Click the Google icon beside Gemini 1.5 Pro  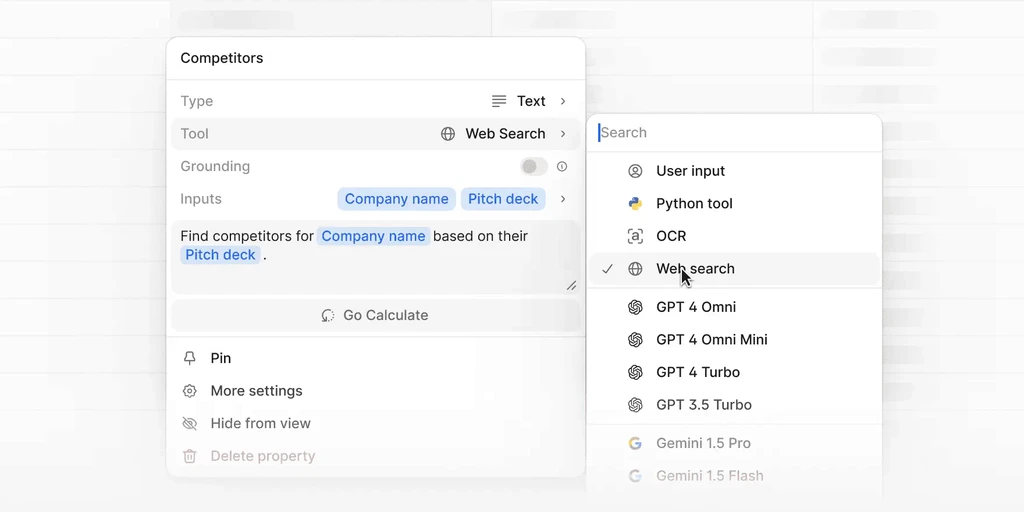[x=635, y=443]
